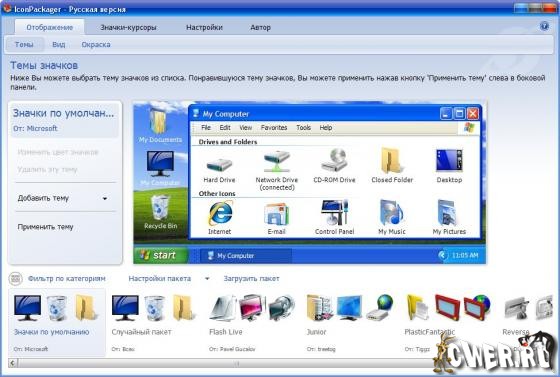Open Favorites menu in preview window
The image size is (560, 377).
(x=274, y=127)
